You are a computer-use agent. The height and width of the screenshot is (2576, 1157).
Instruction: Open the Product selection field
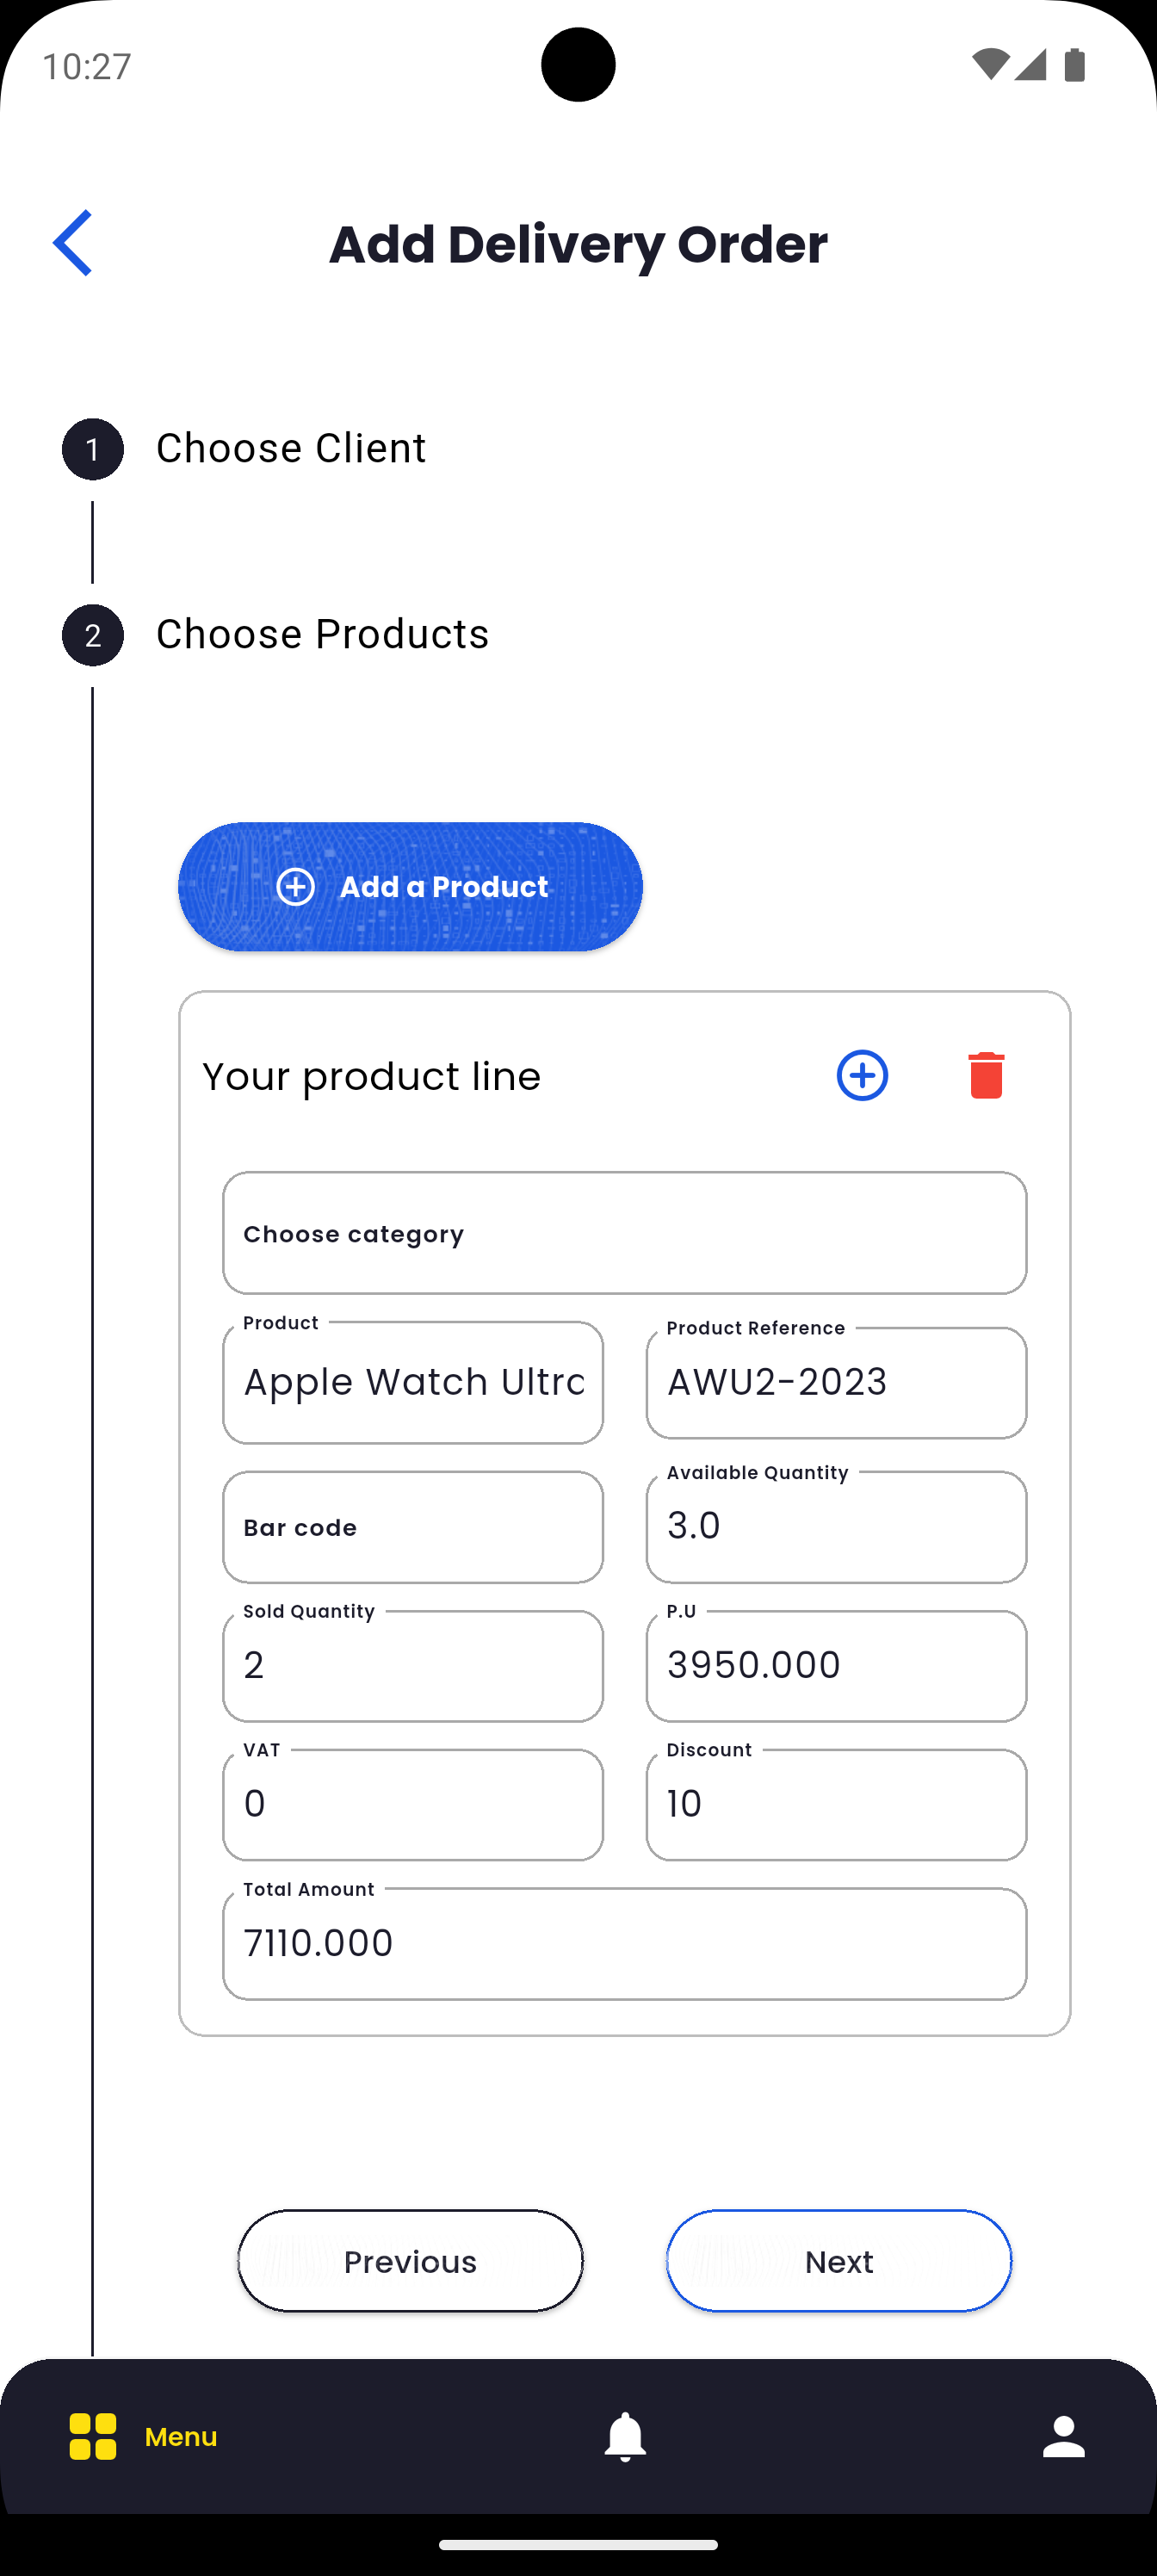(413, 1383)
